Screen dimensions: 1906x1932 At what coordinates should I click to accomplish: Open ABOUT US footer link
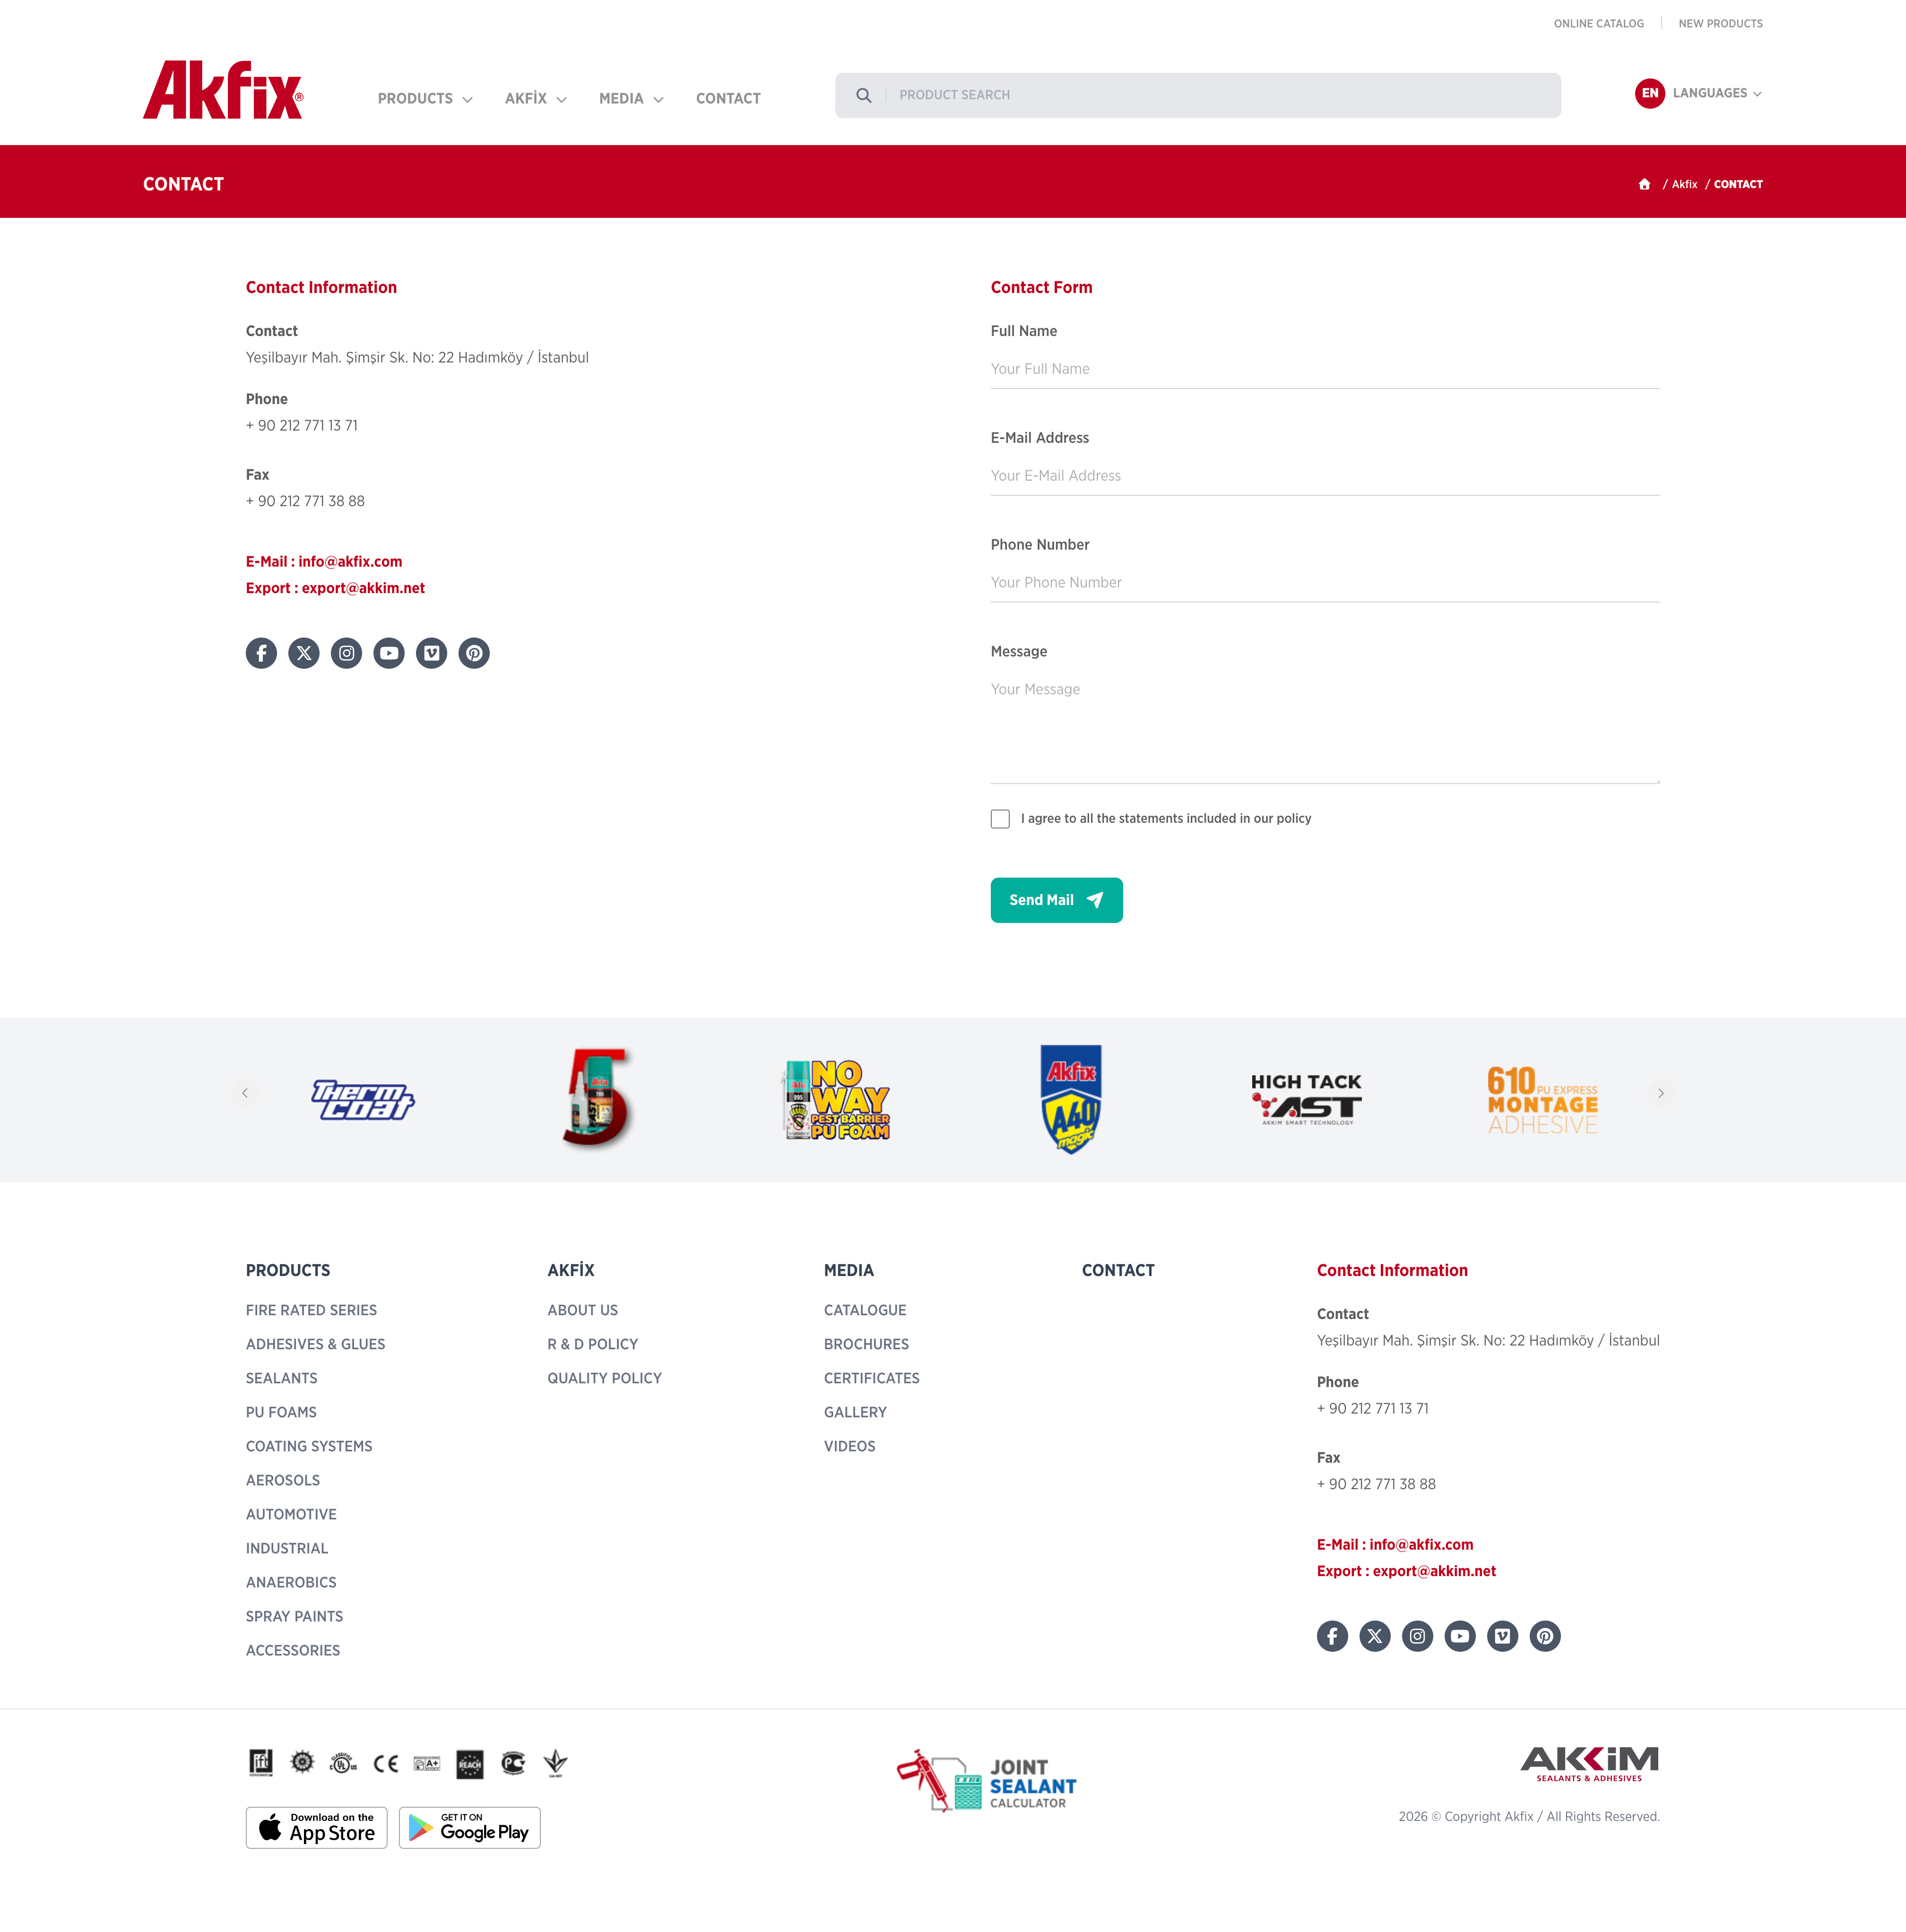click(x=583, y=1310)
